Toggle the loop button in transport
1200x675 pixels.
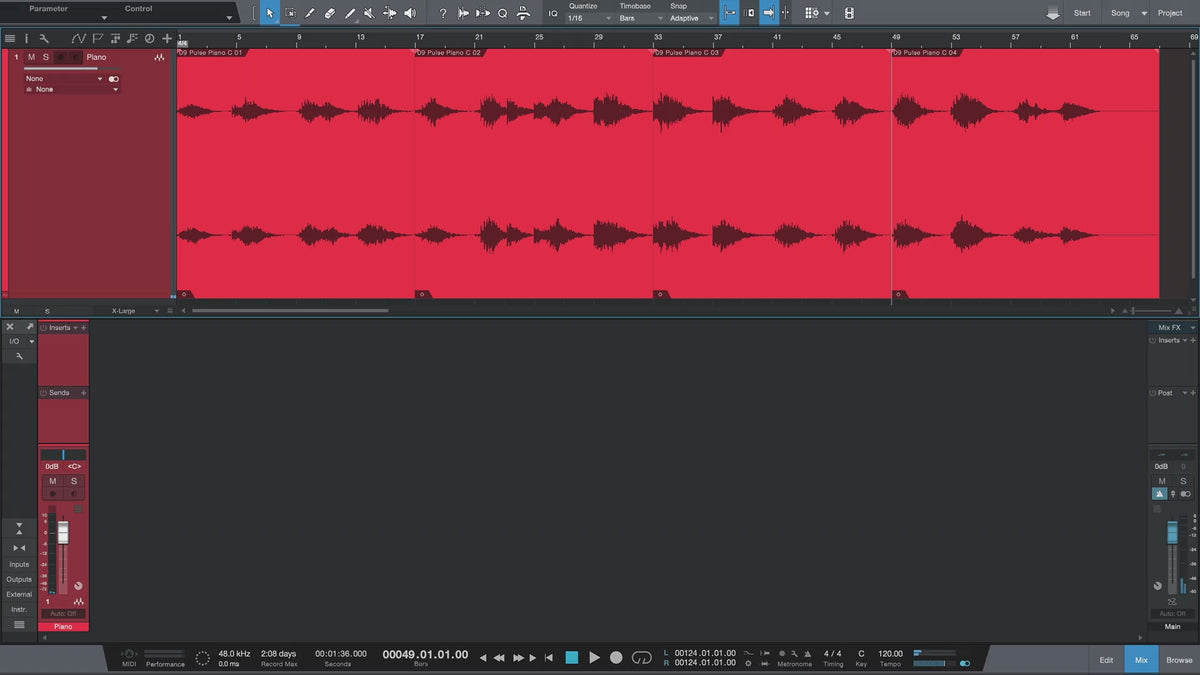point(642,657)
